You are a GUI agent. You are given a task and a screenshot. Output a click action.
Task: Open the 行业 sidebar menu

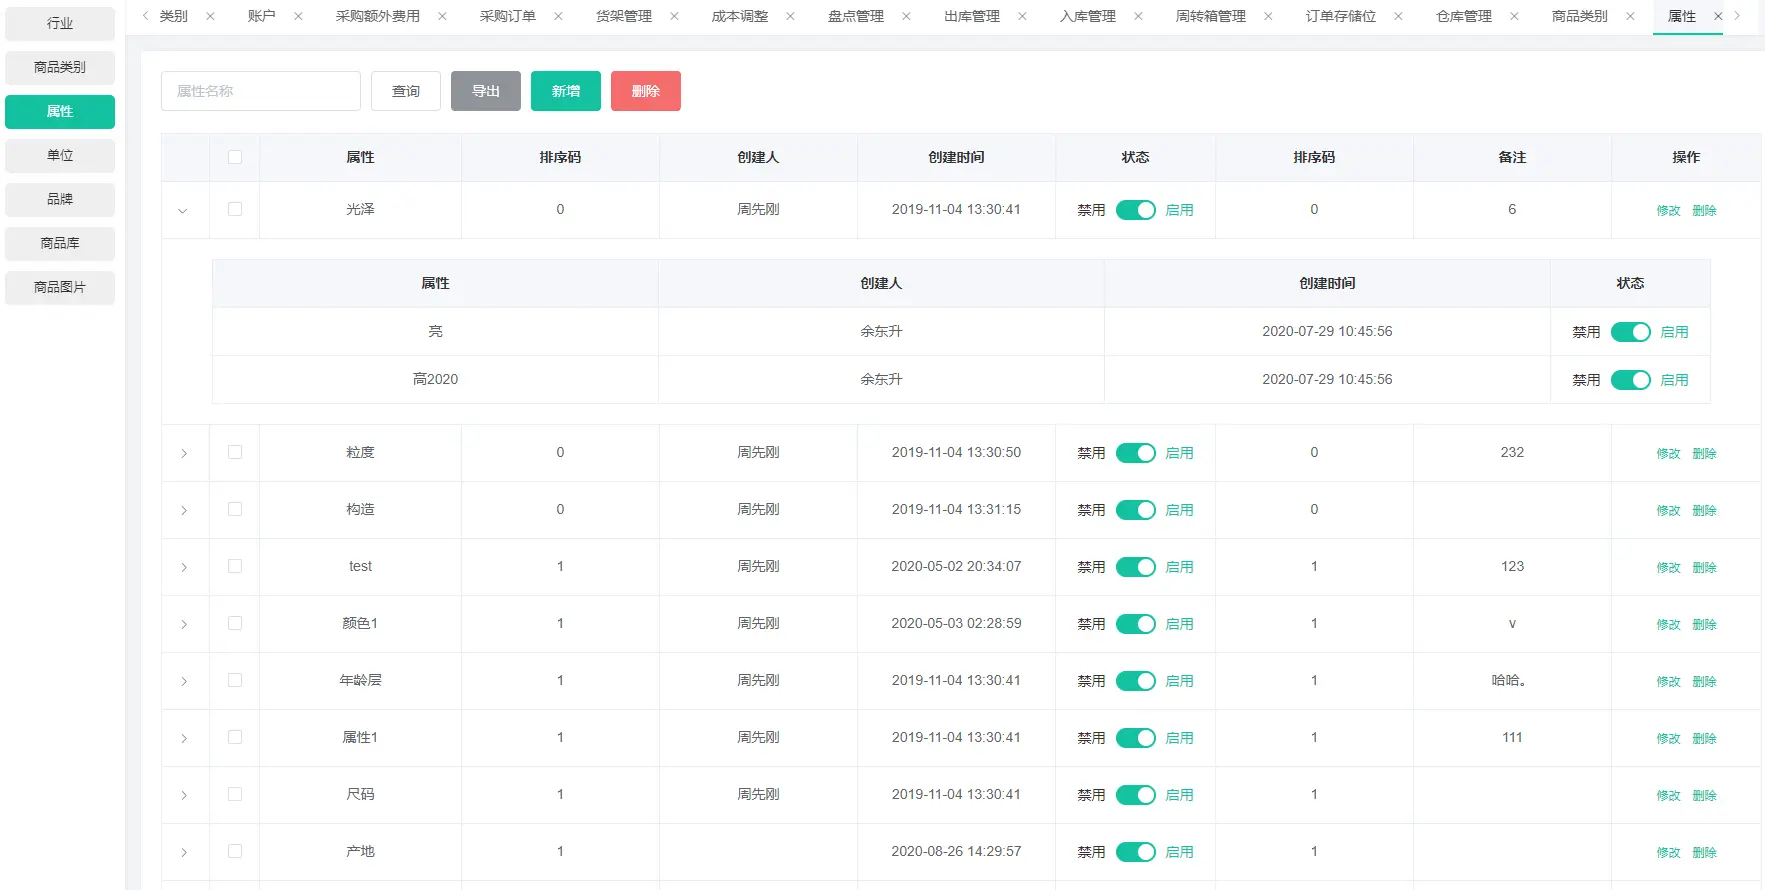(60, 23)
